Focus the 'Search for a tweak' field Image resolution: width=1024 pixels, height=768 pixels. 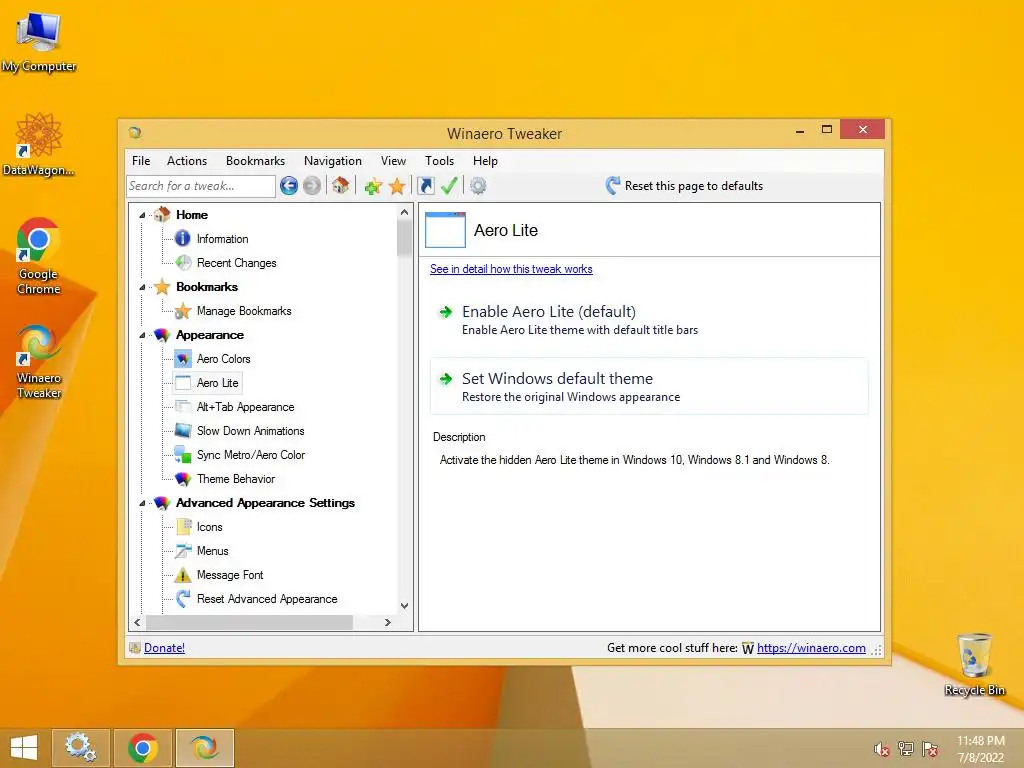(x=201, y=186)
